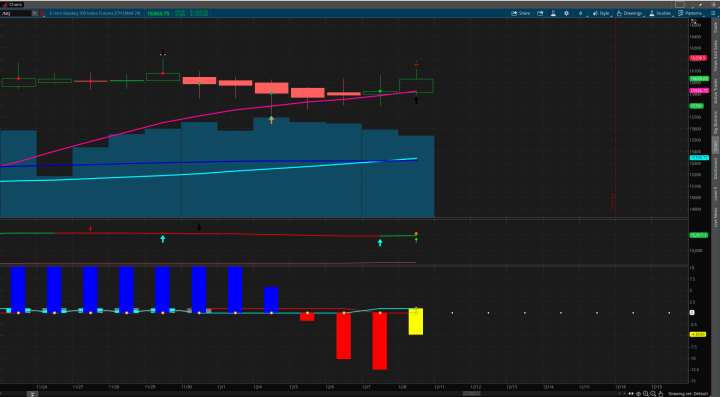This screenshot has height=397, width=720.
Task: Expand the symbol selector dropdown arrow
Action: 34,13
